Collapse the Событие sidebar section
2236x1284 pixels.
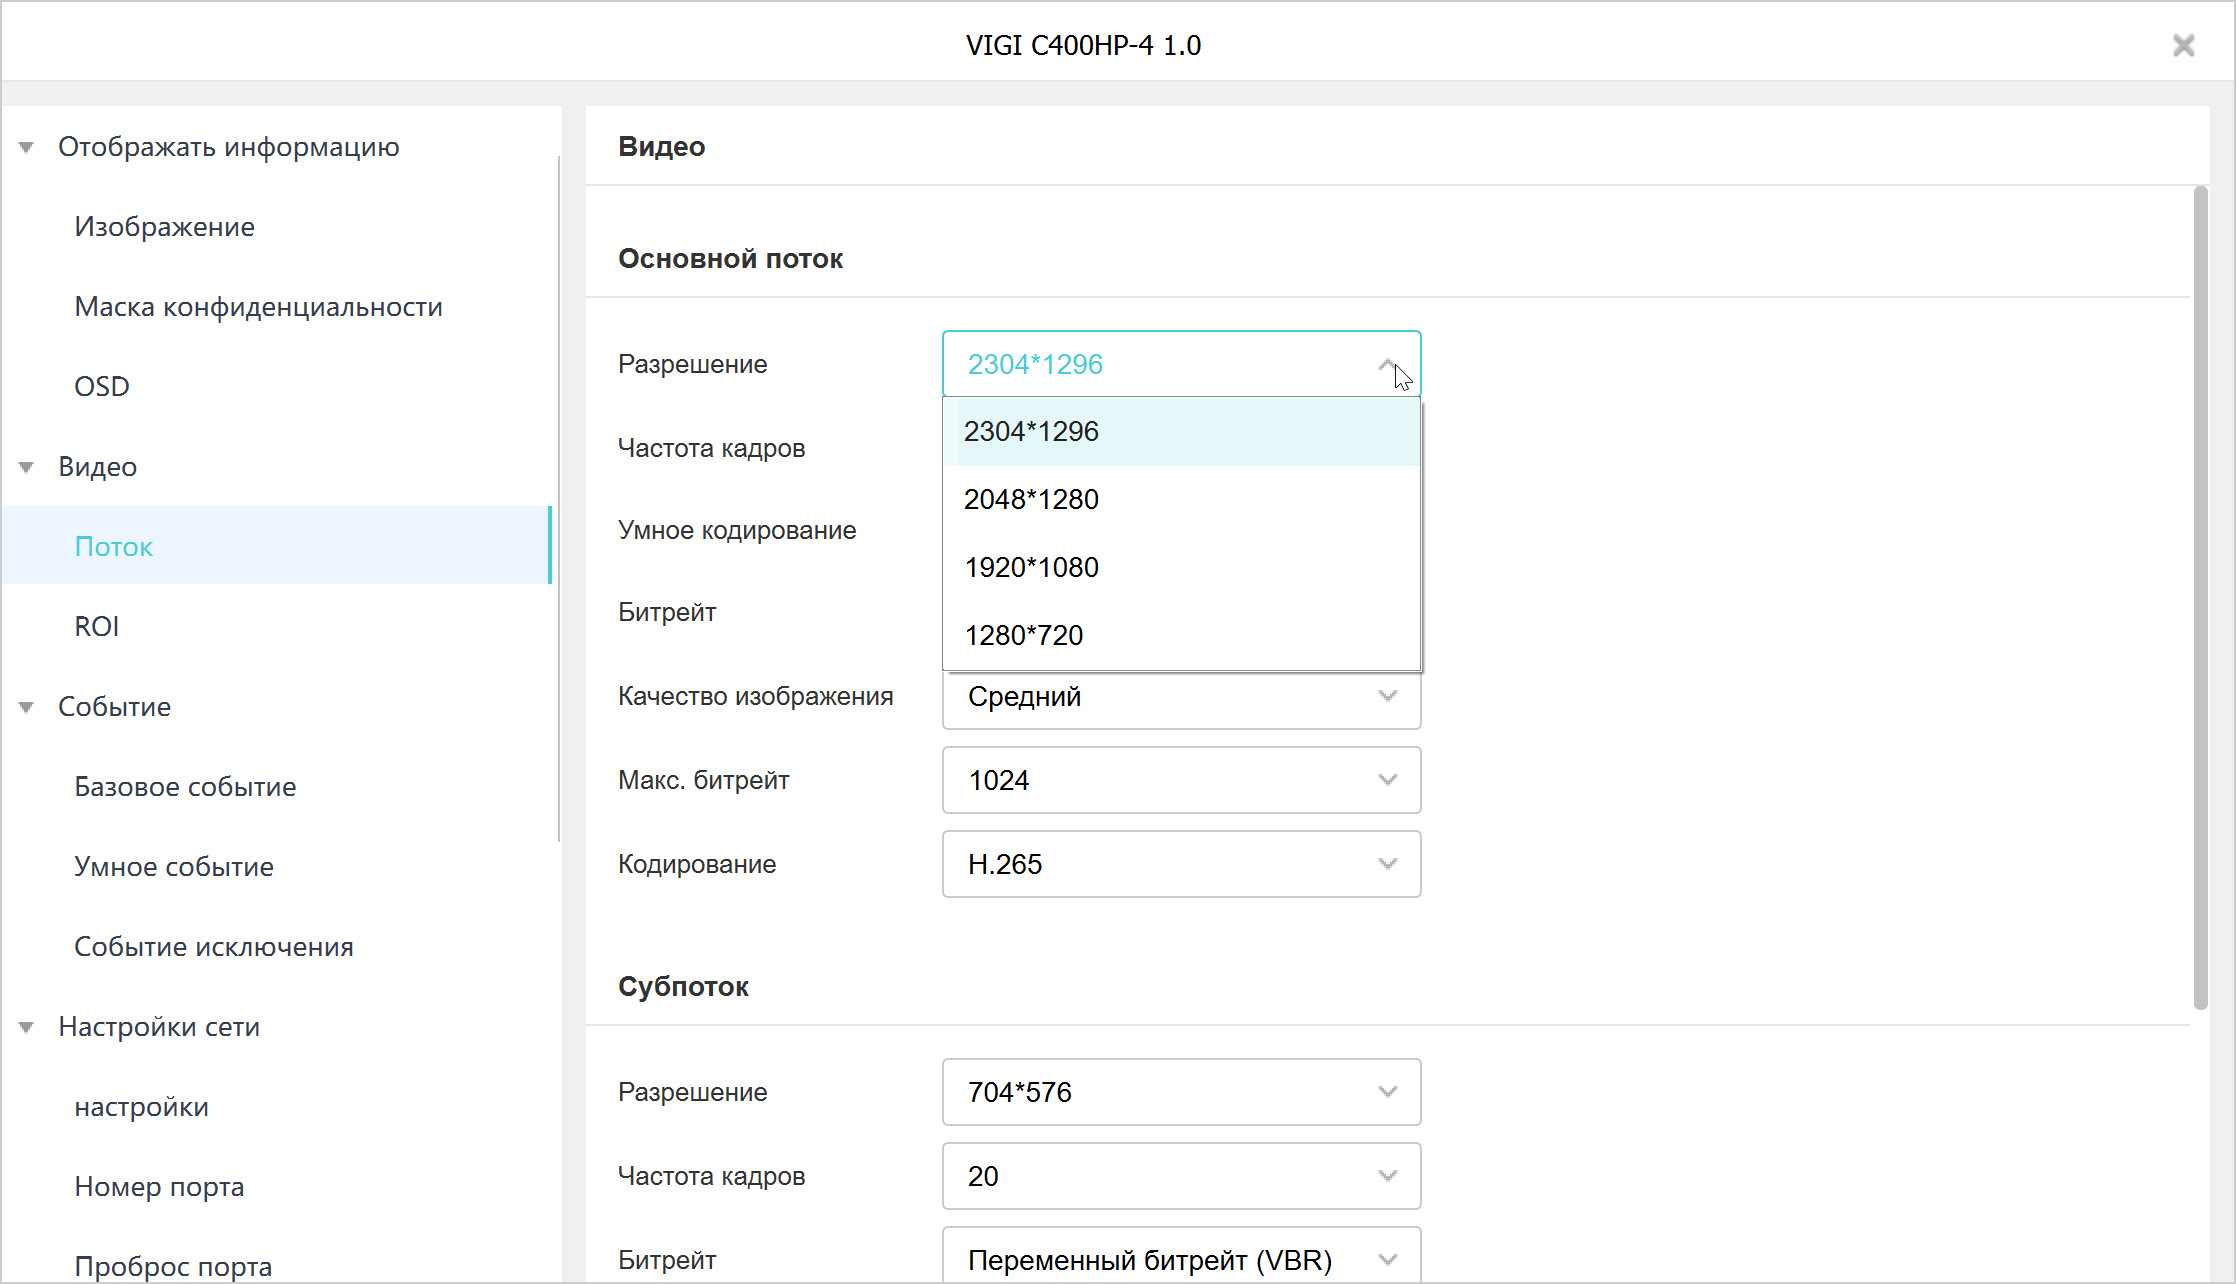[27, 707]
